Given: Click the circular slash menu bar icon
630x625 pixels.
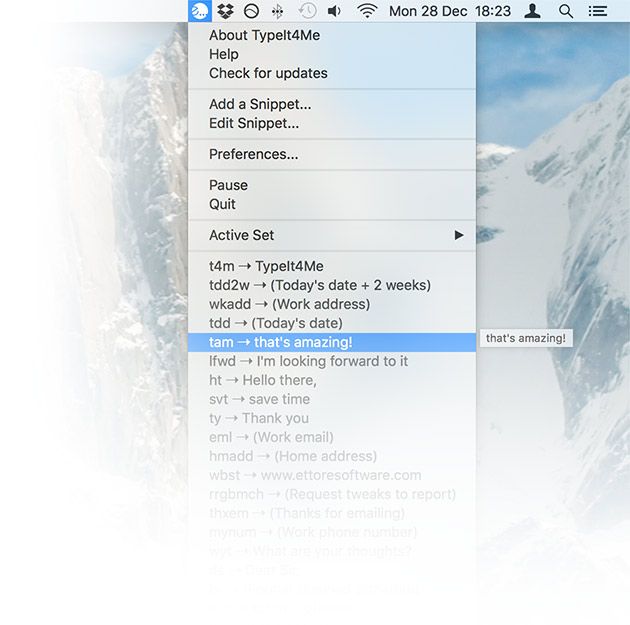Looking at the screenshot, I should coord(252,11).
